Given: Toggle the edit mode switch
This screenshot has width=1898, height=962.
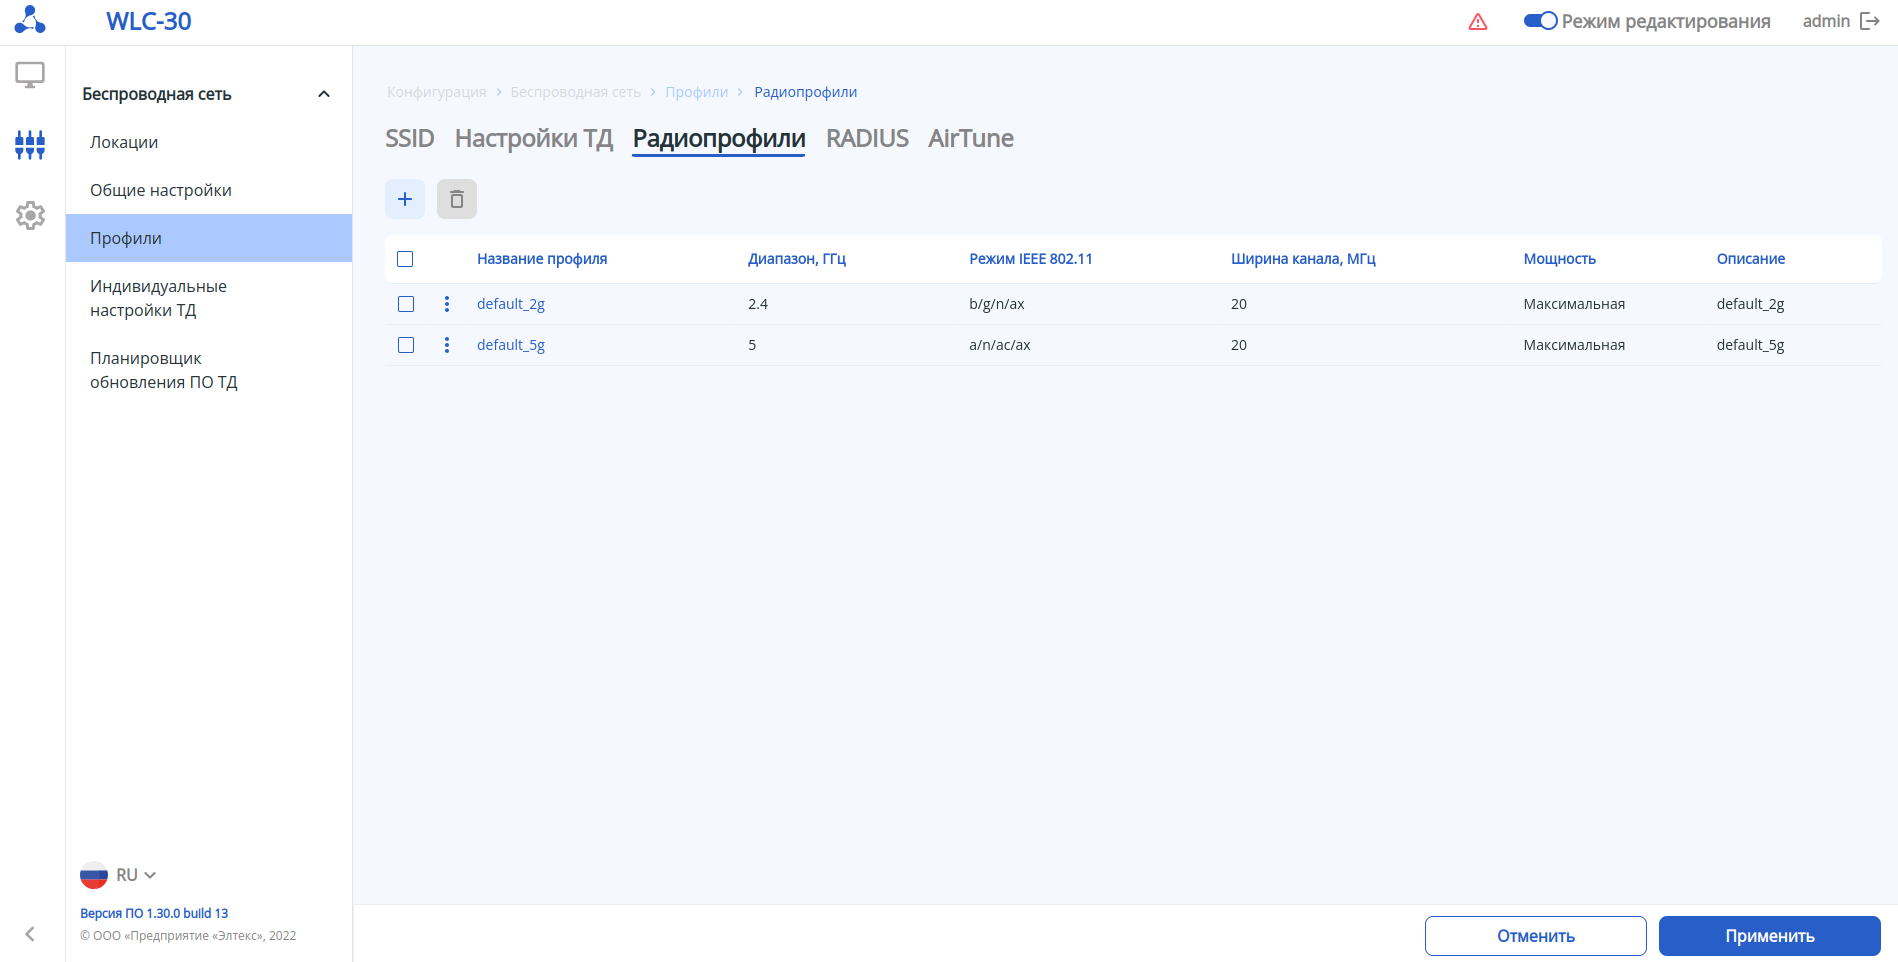Looking at the screenshot, I should (x=1540, y=21).
